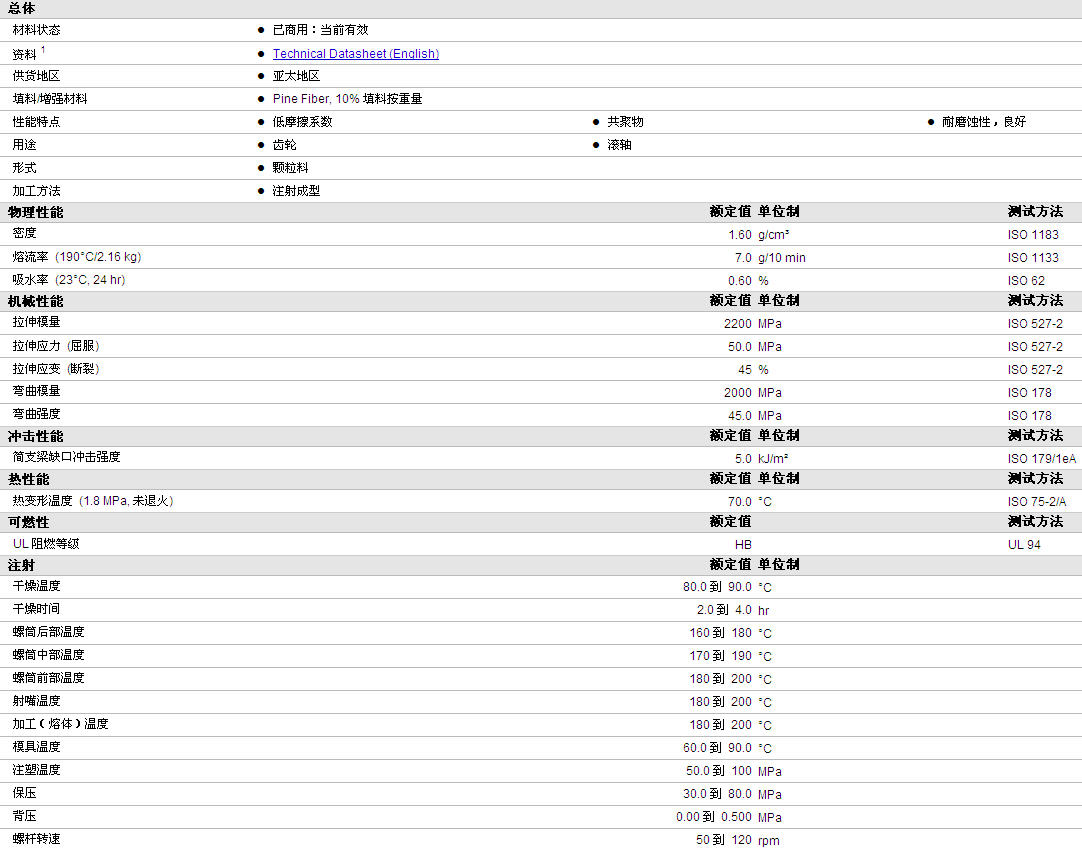Click ISO 62 test method
The image size is (1082, 848).
tap(1026, 281)
